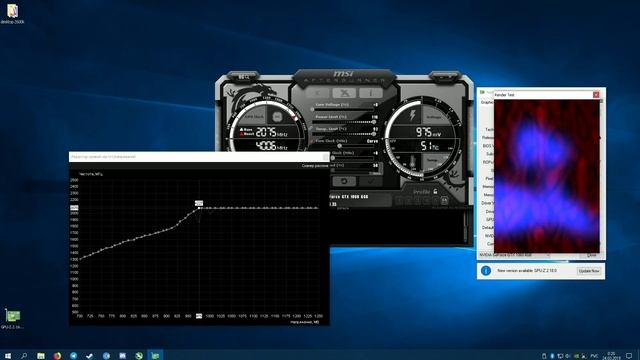Adjust the Core Clock slider handle
The image size is (640, 360).
click(x=340, y=146)
